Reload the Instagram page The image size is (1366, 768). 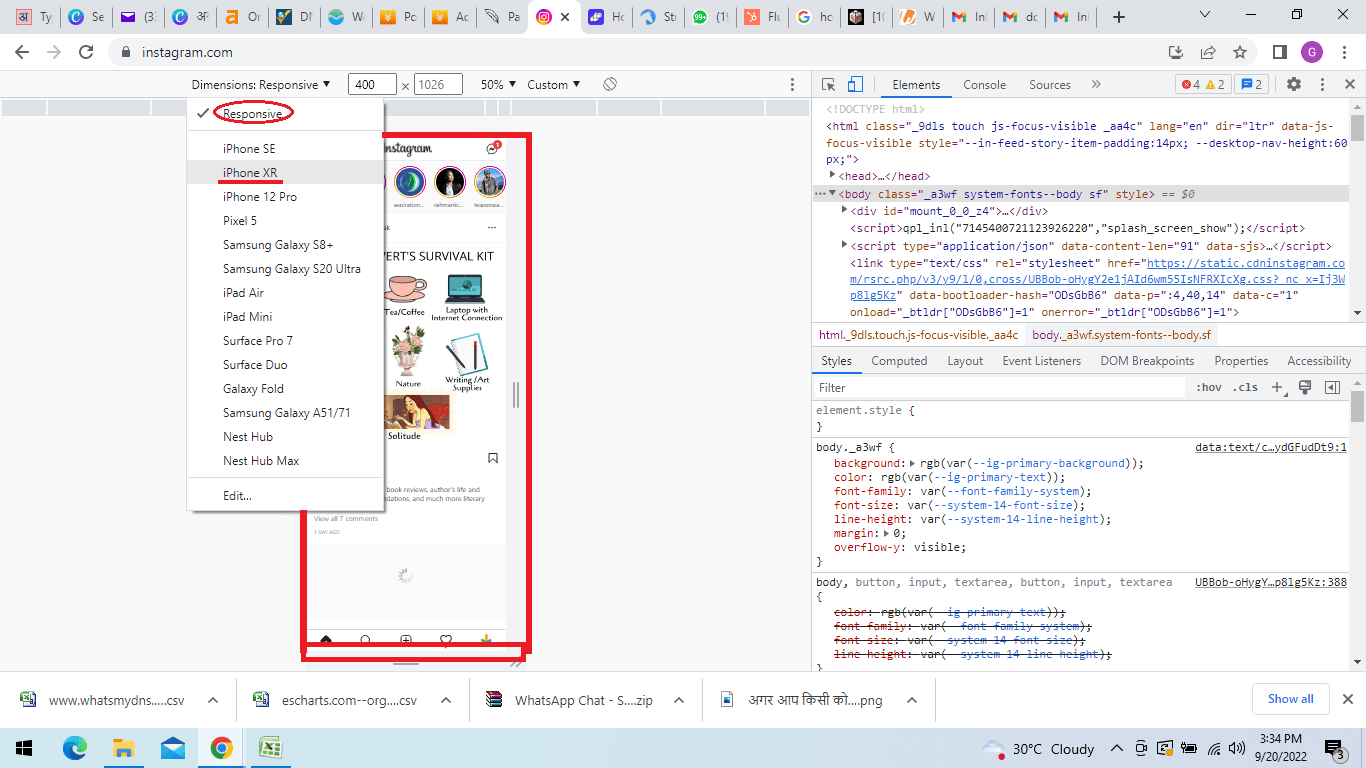pyautogui.click(x=87, y=52)
